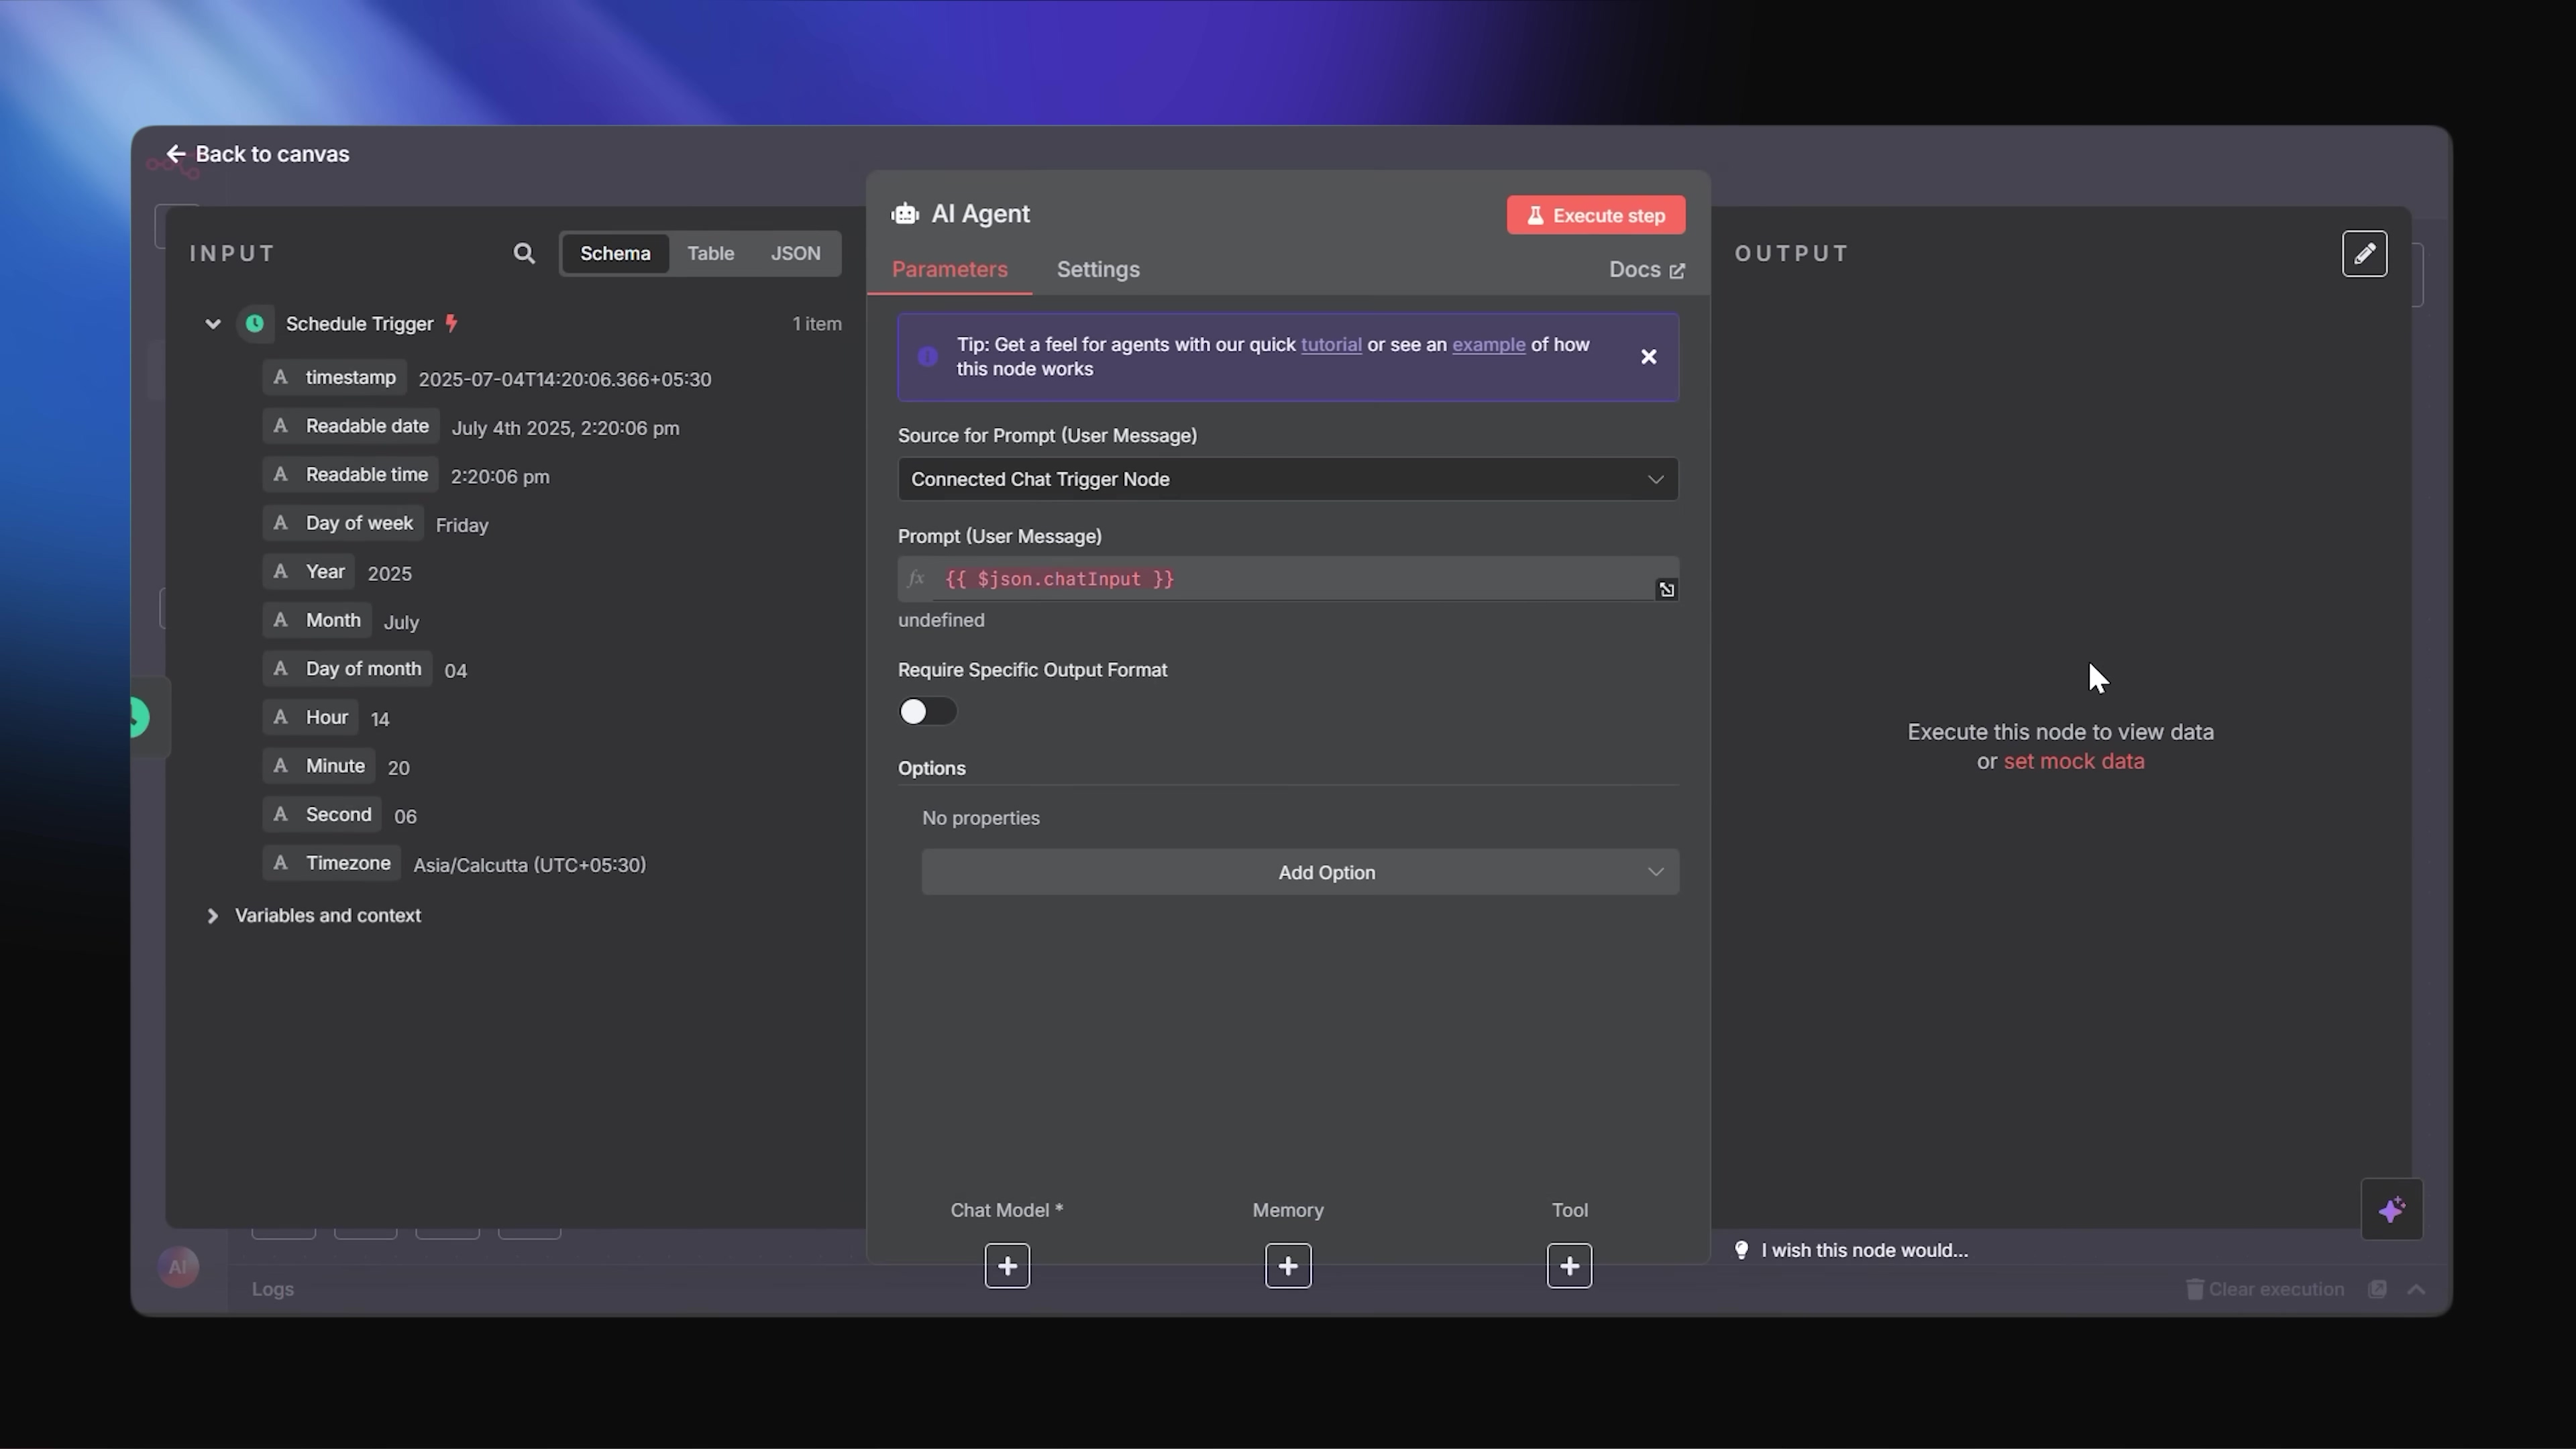Dismiss the tip banner with X

1649,357
